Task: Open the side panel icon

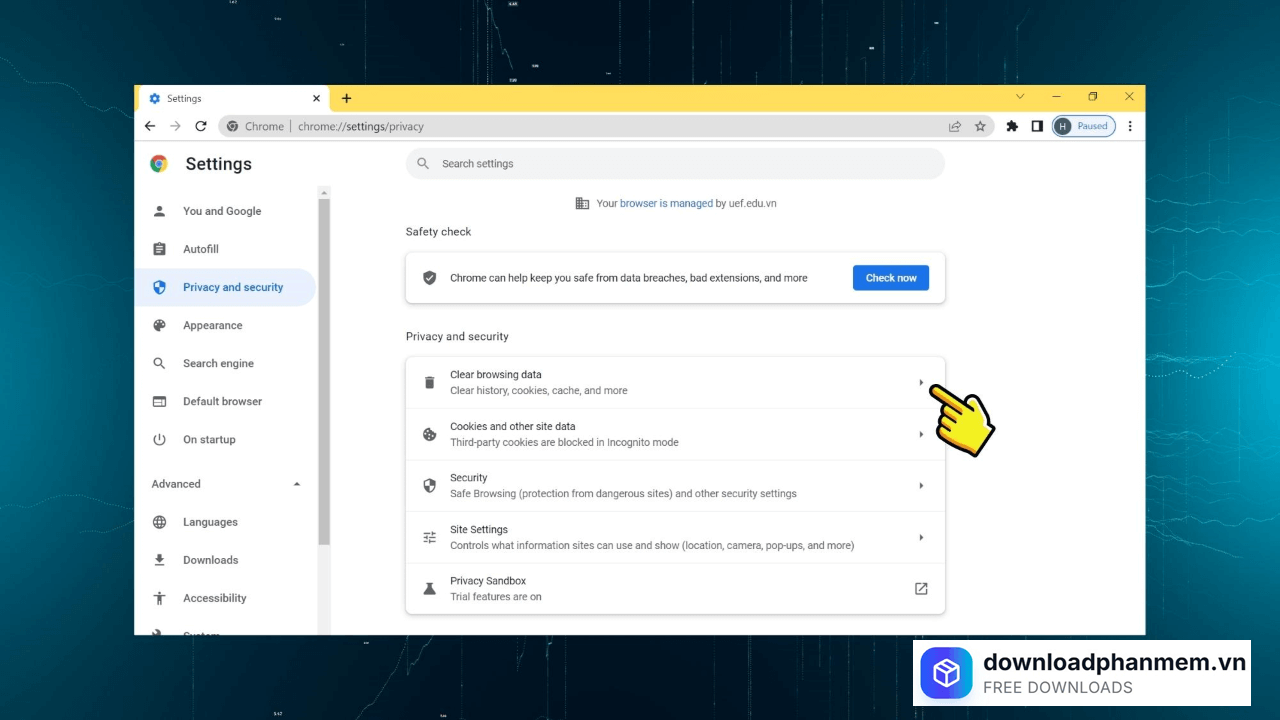Action: click(x=1037, y=126)
